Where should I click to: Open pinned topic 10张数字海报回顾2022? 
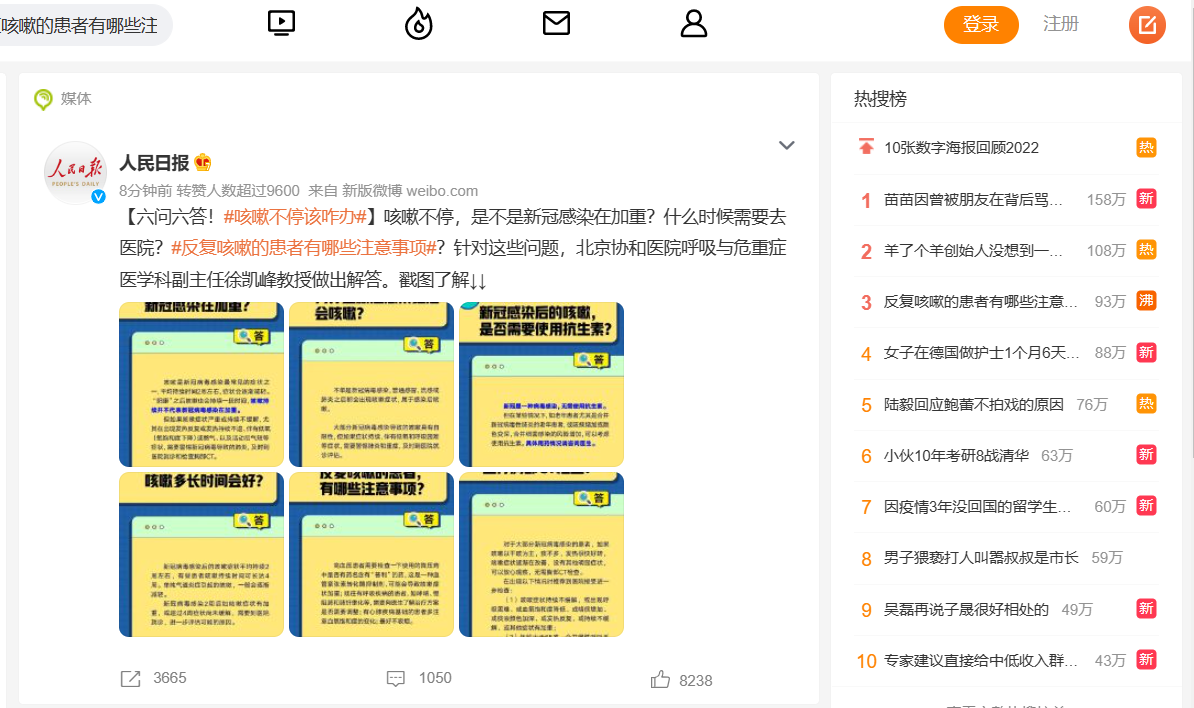point(961,148)
